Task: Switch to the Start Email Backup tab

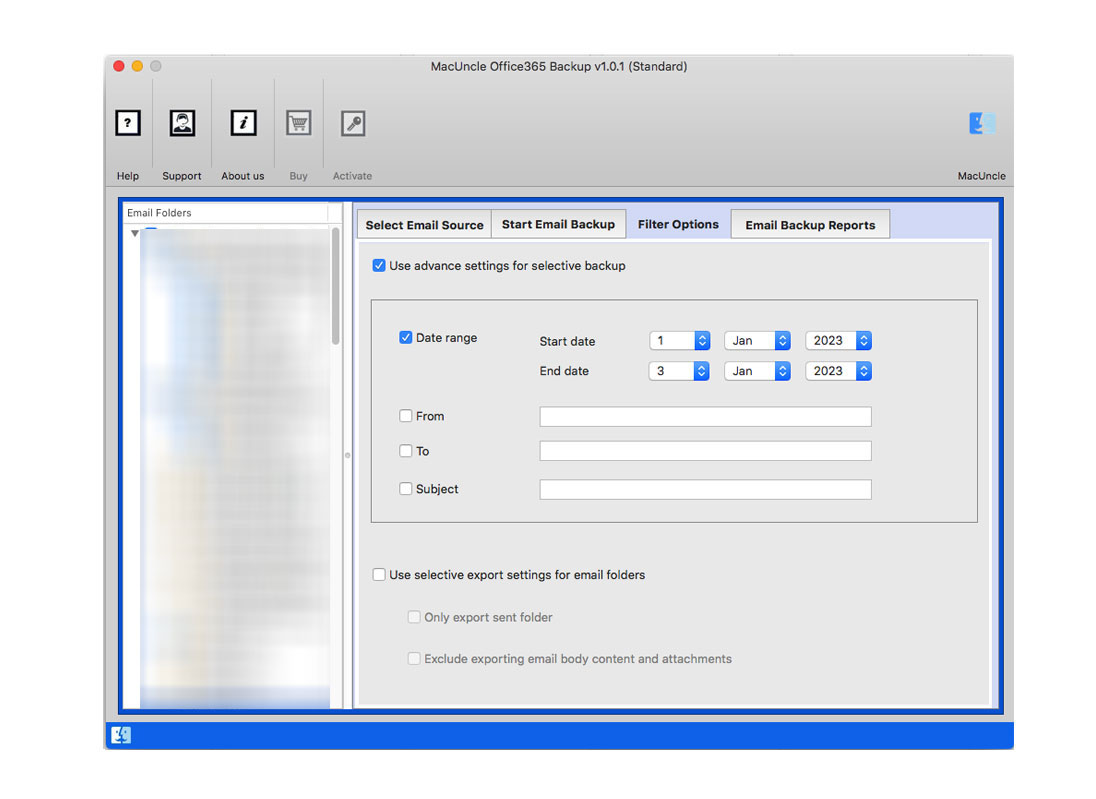Action: pos(558,224)
